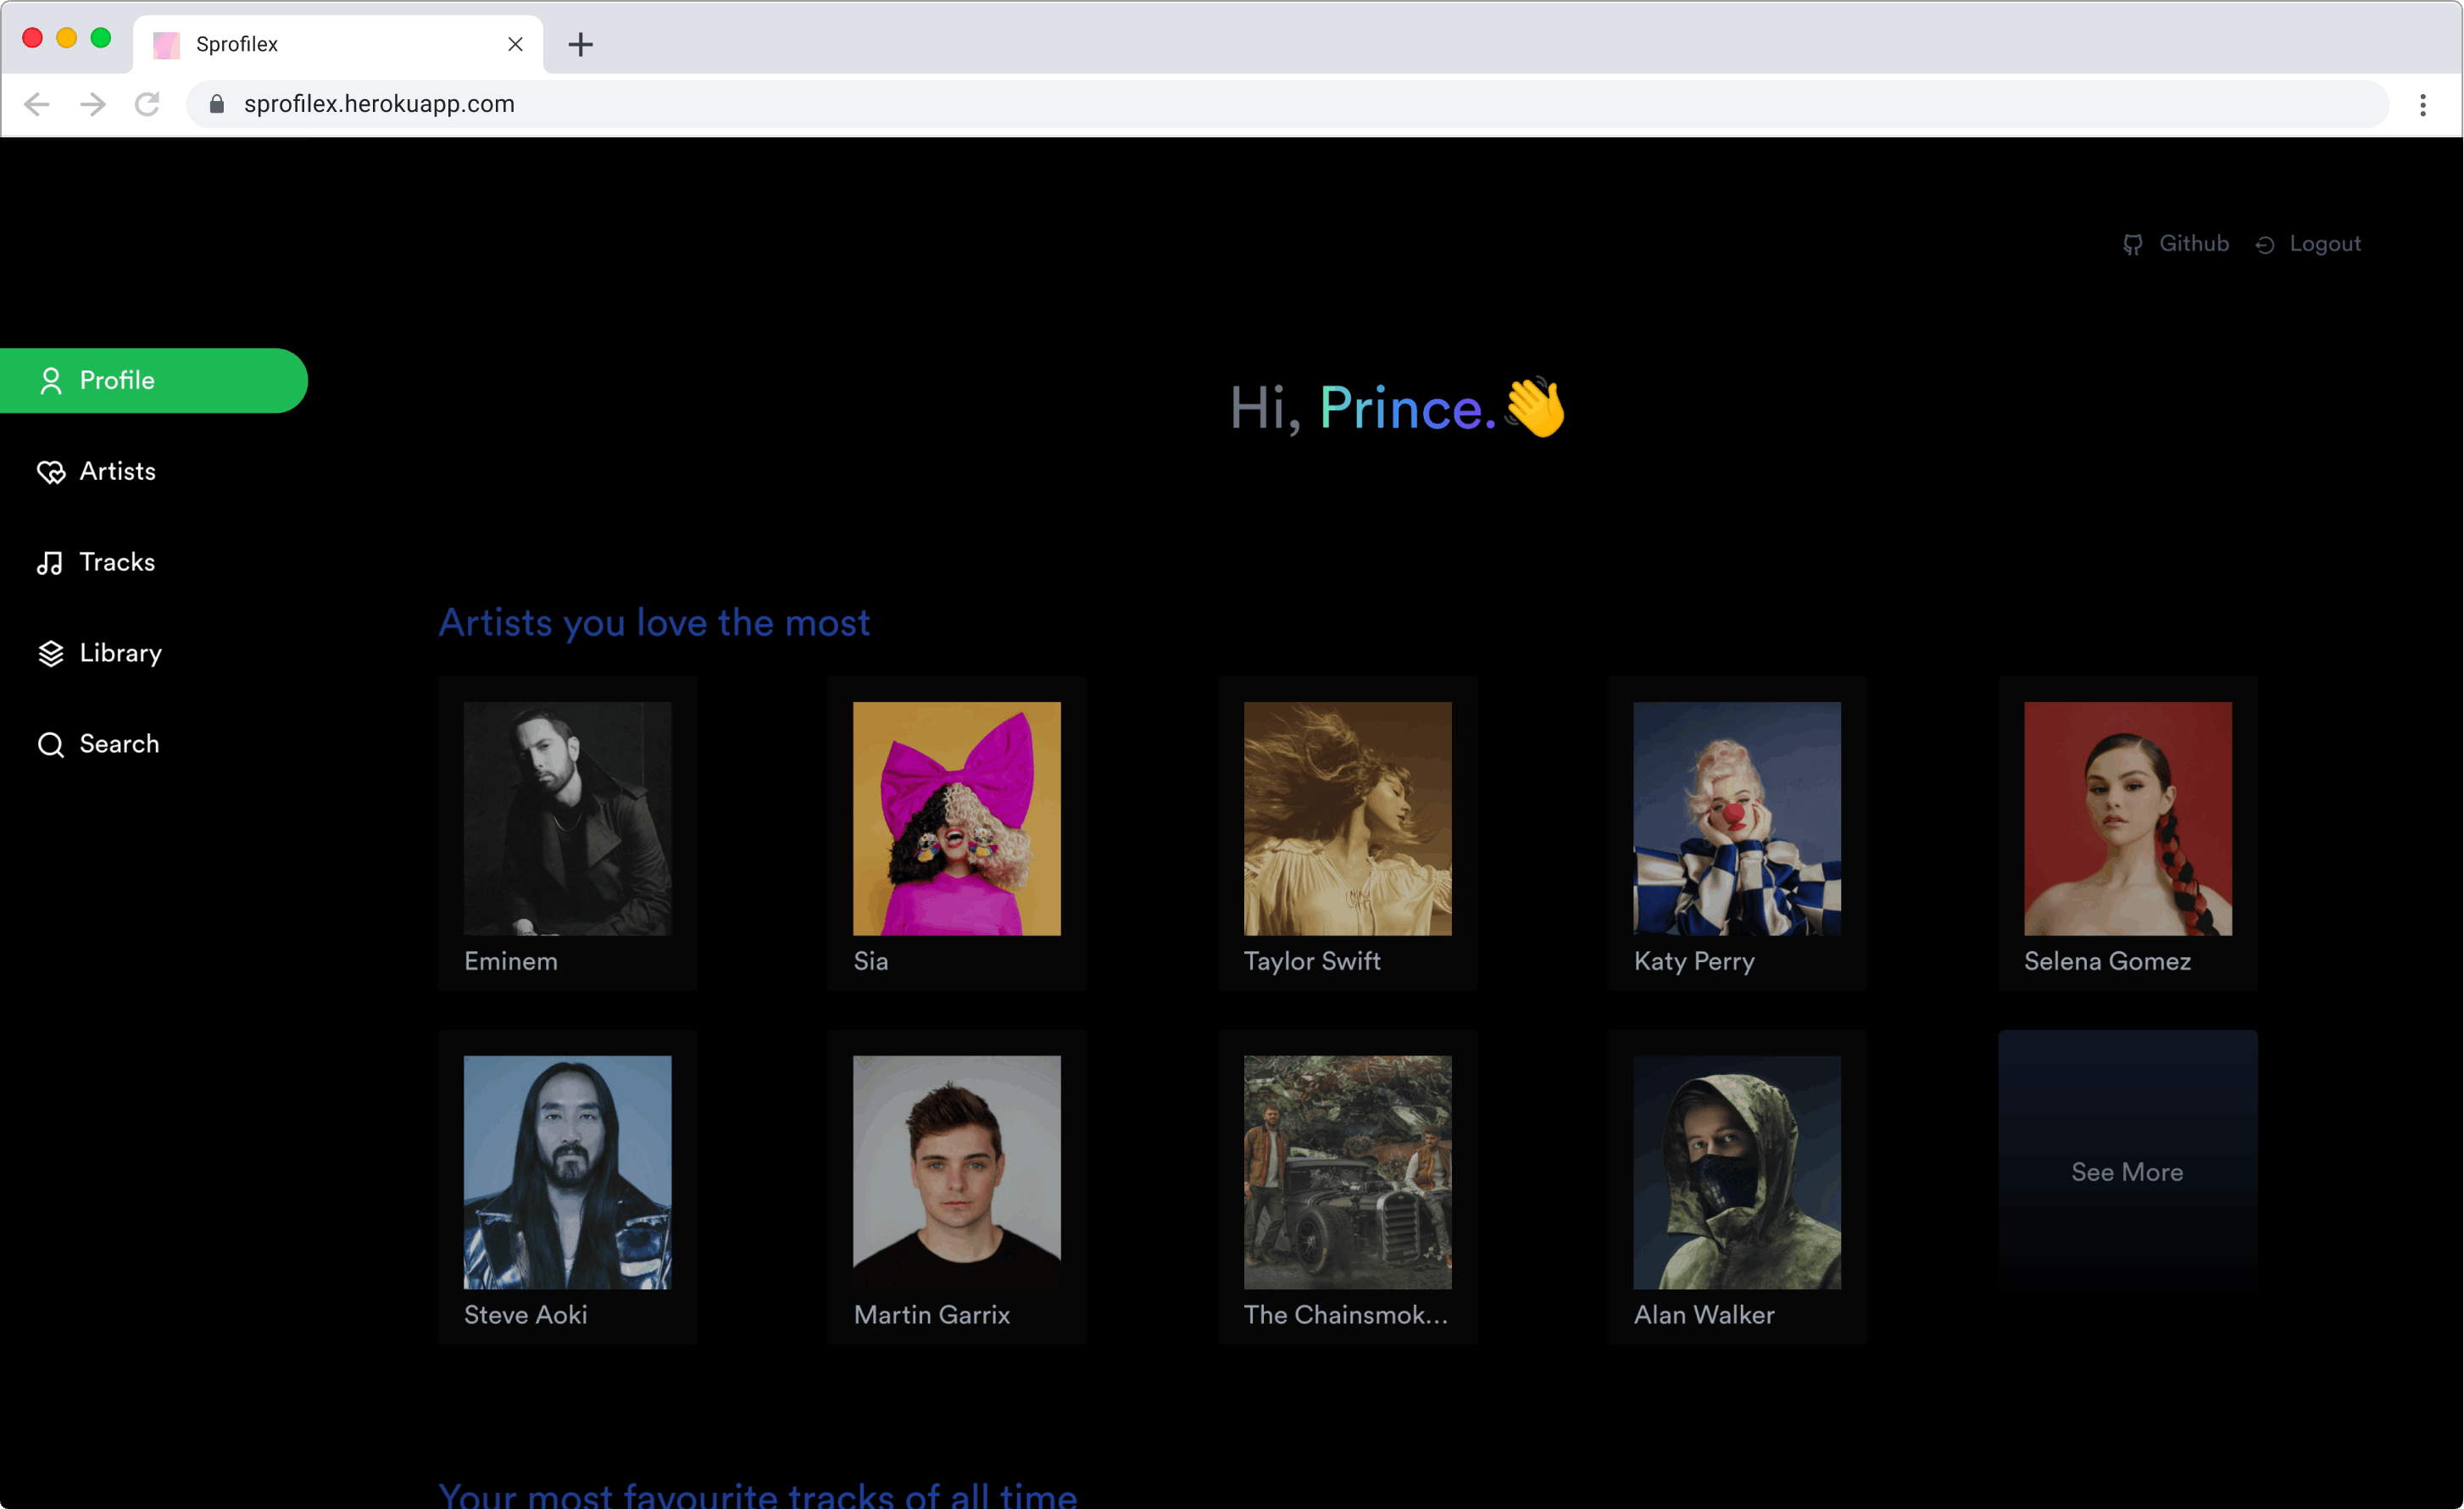
Task: Open the Profile sidebar item
Action: click(153, 380)
